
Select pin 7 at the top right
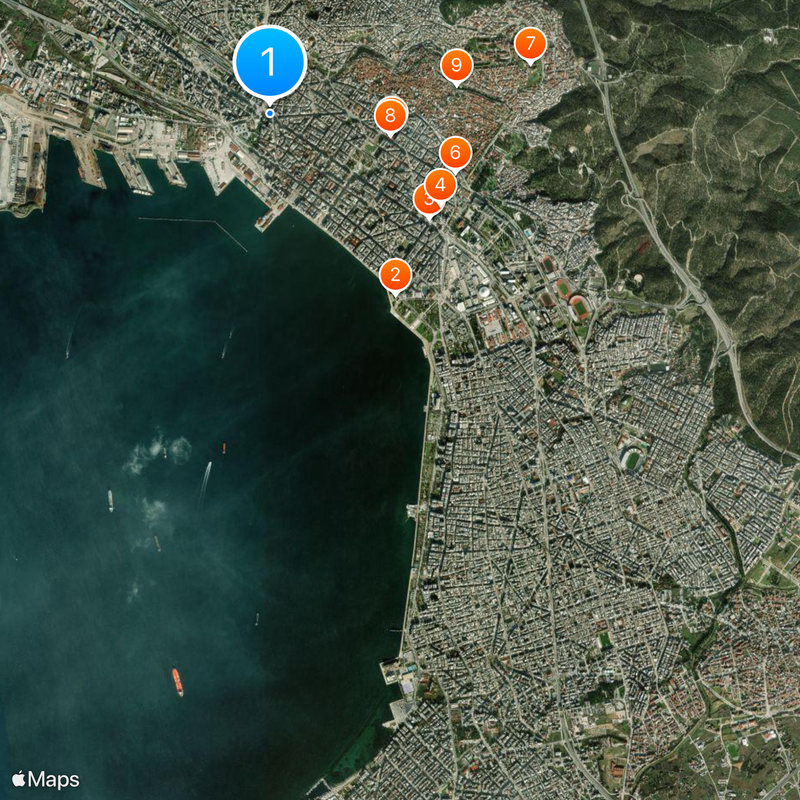click(x=532, y=44)
